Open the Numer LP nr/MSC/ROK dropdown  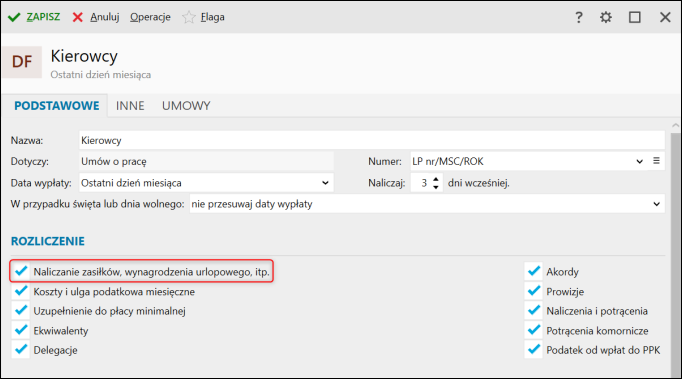point(639,161)
